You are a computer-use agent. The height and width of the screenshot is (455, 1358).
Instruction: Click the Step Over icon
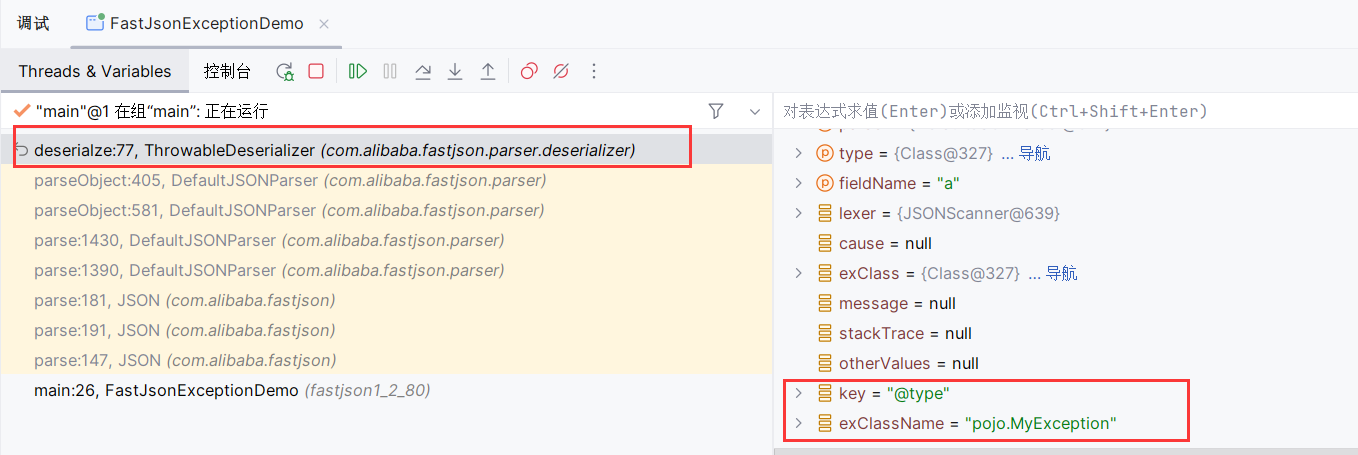pyautogui.click(x=423, y=71)
